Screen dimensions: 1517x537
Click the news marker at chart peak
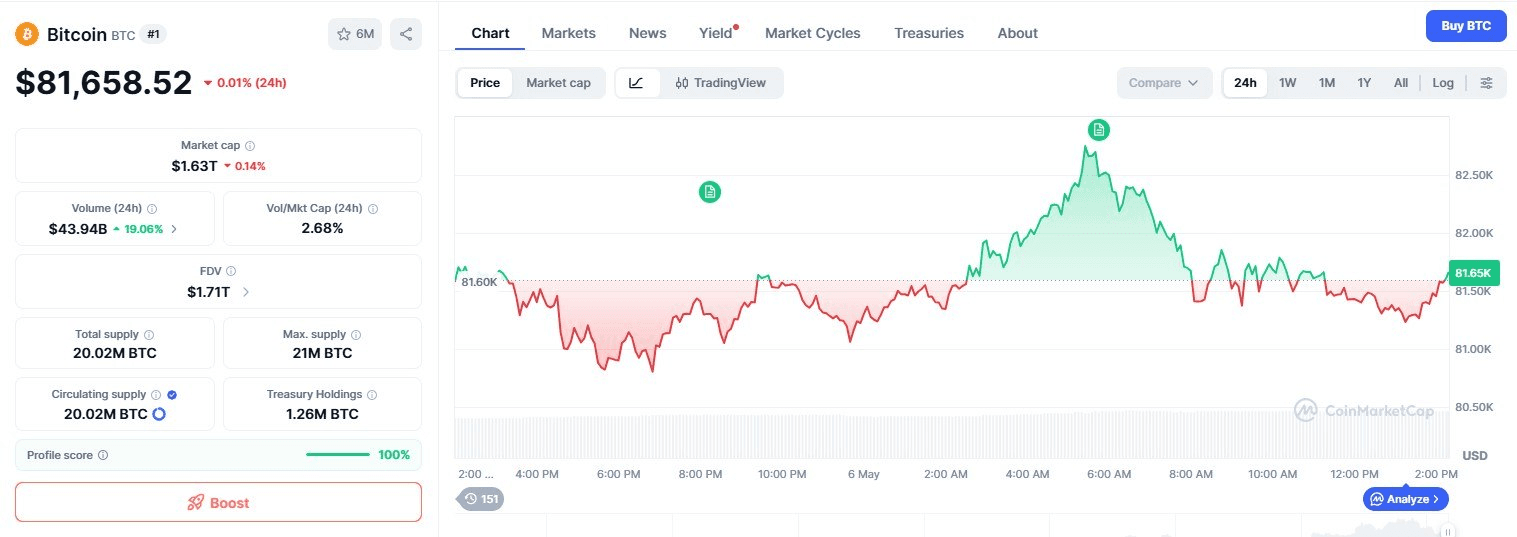(1099, 129)
